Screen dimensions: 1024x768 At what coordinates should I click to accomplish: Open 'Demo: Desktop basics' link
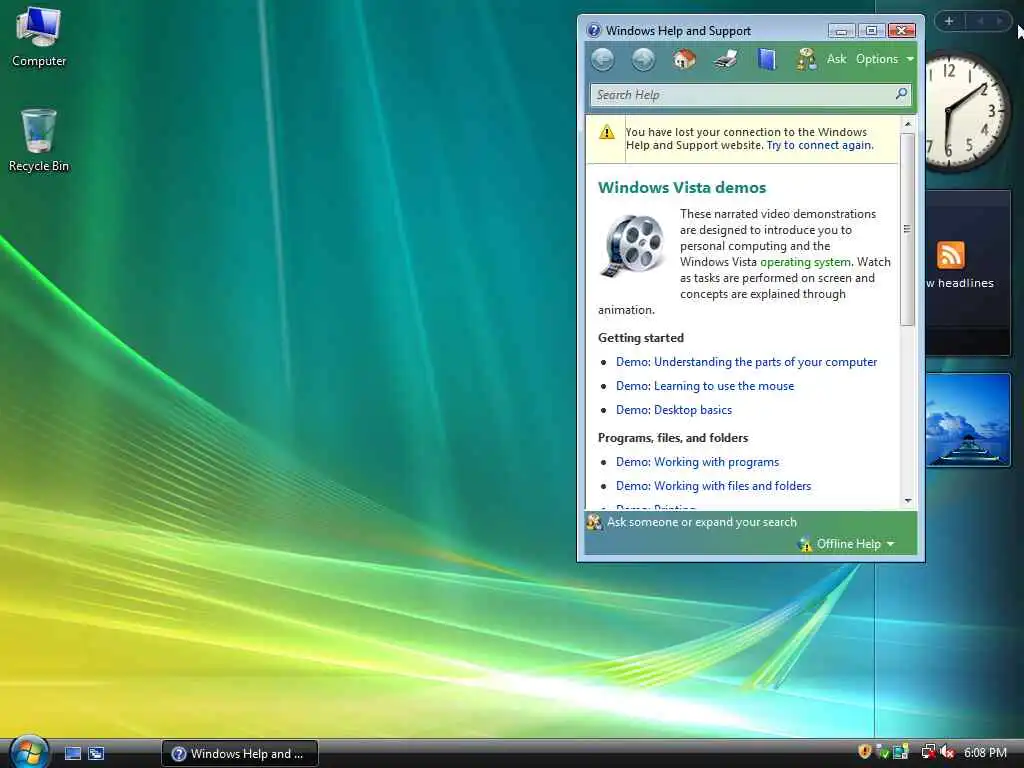point(674,410)
